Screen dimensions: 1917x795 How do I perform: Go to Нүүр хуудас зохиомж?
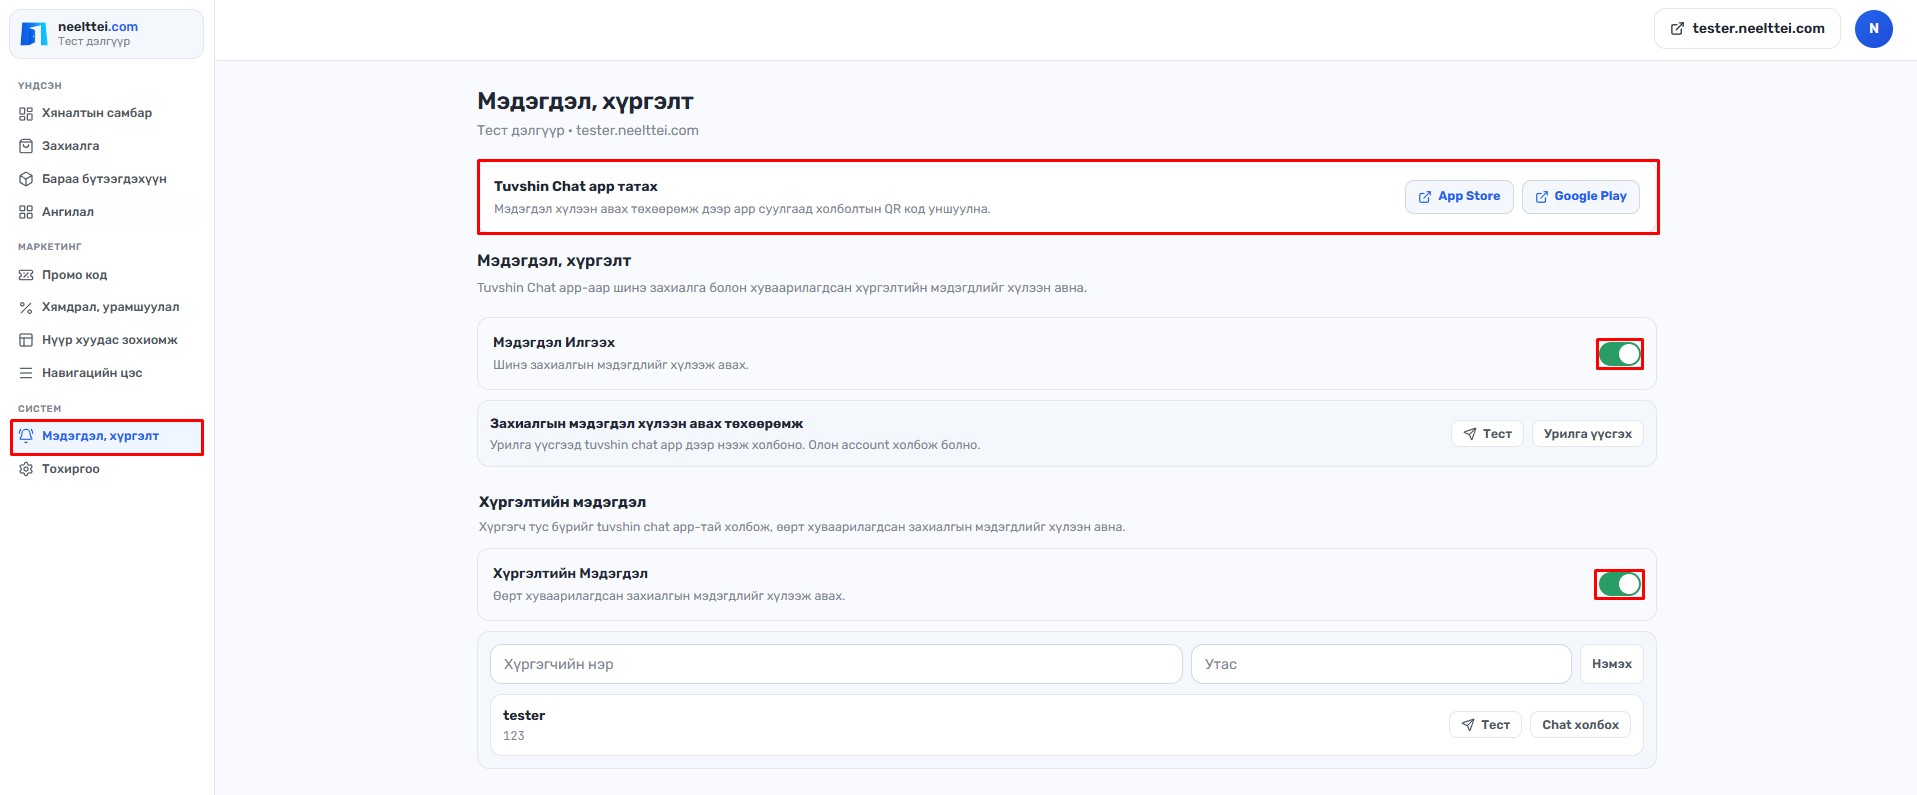point(107,340)
